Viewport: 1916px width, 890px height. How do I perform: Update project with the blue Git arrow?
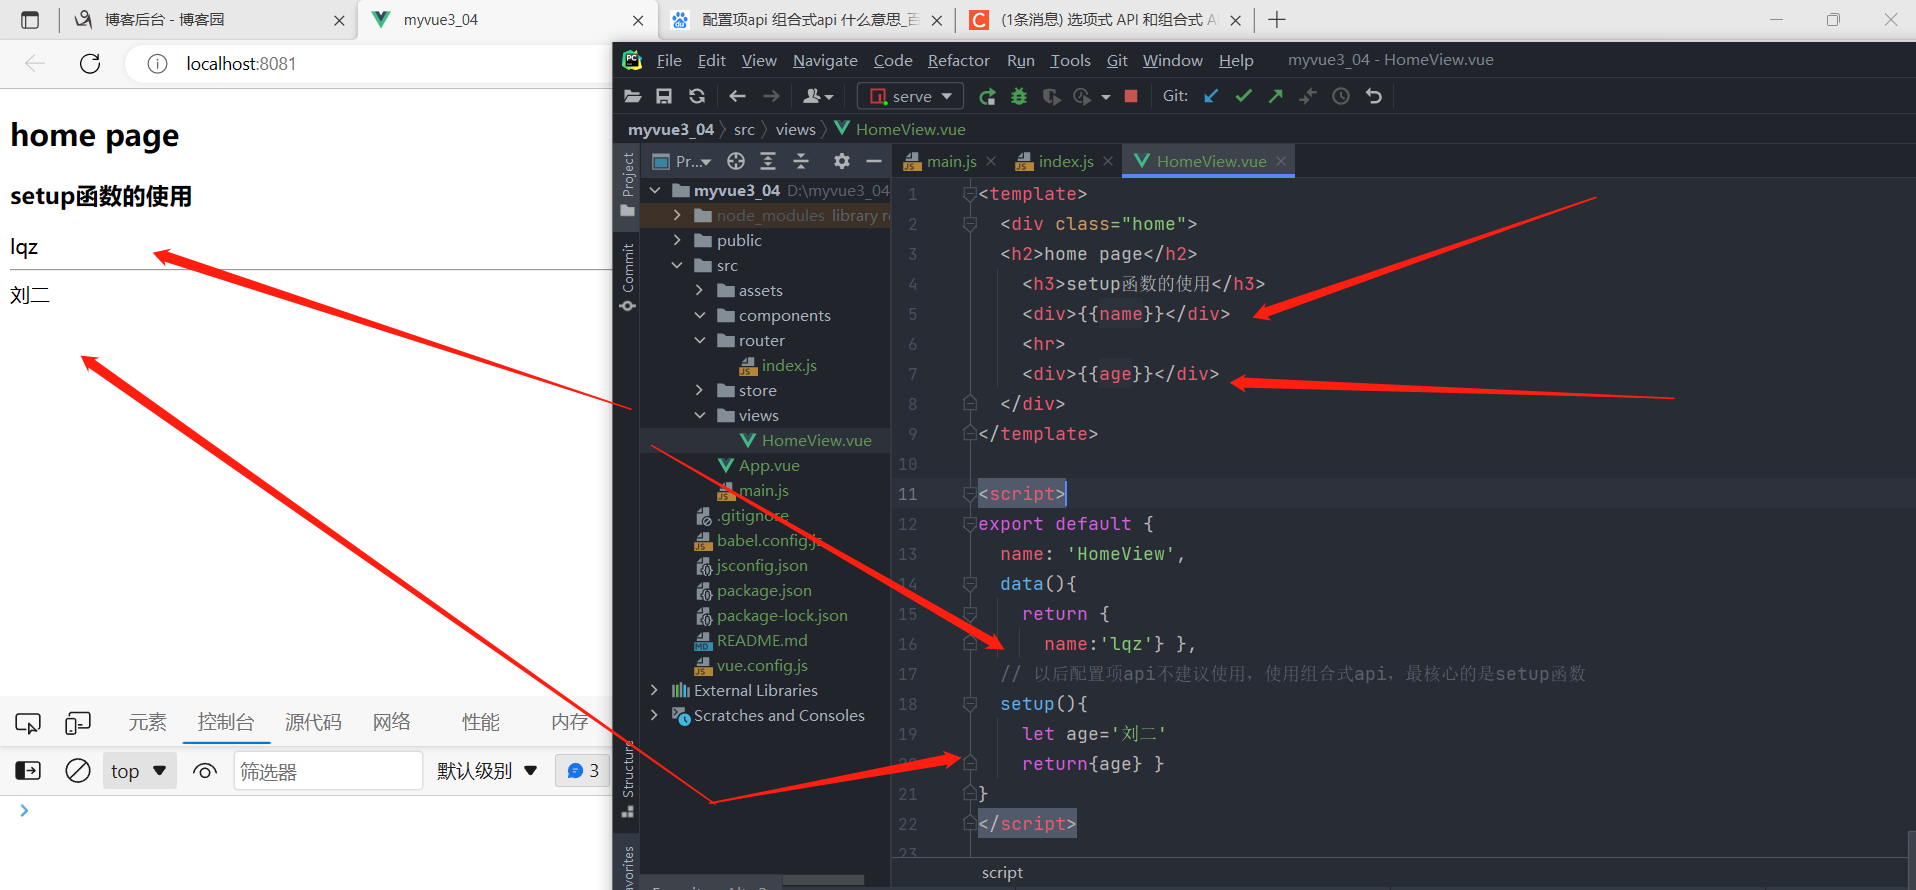1211,96
